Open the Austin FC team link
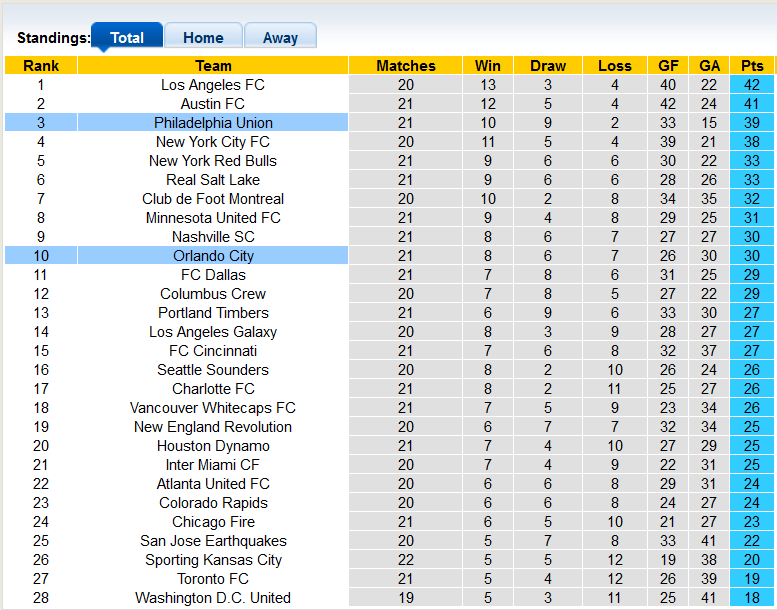This screenshot has width=777, height=610. click(213, 104)
